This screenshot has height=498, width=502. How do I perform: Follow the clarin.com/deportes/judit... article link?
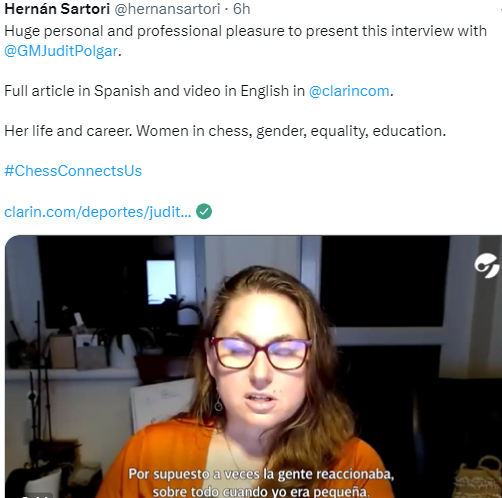pos(98,212)
